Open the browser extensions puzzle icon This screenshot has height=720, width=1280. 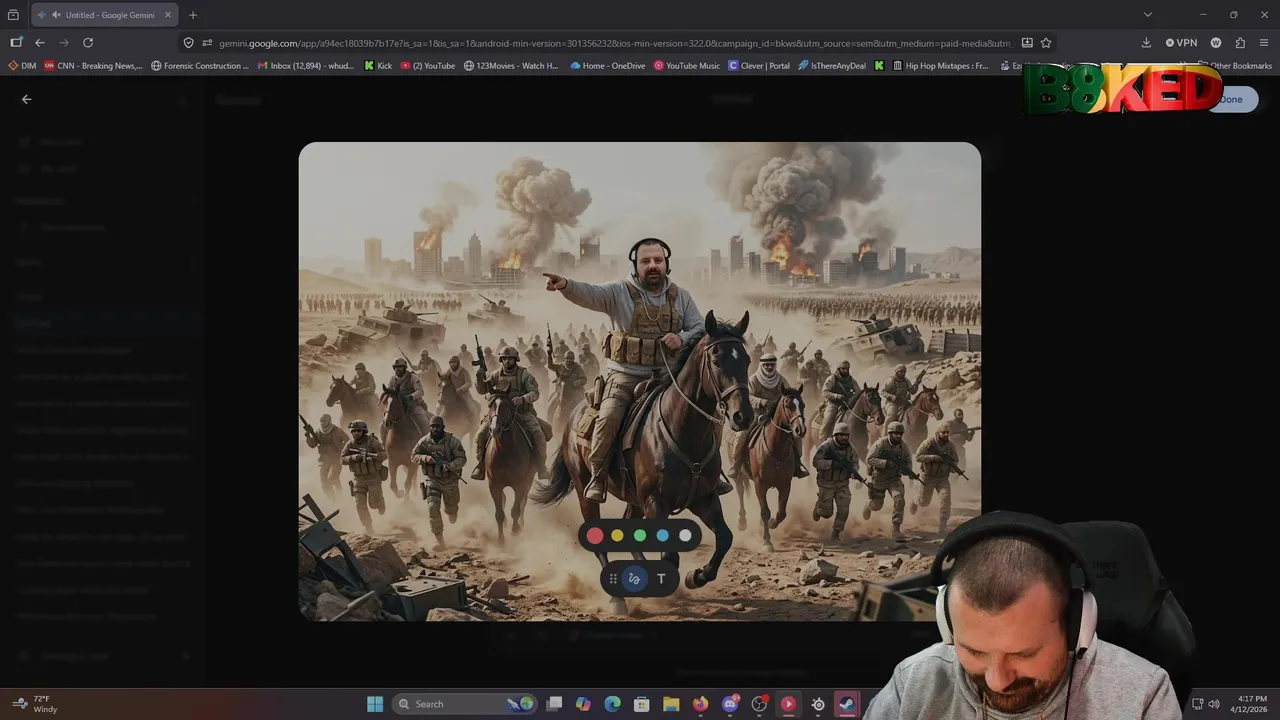[1240, 43]
